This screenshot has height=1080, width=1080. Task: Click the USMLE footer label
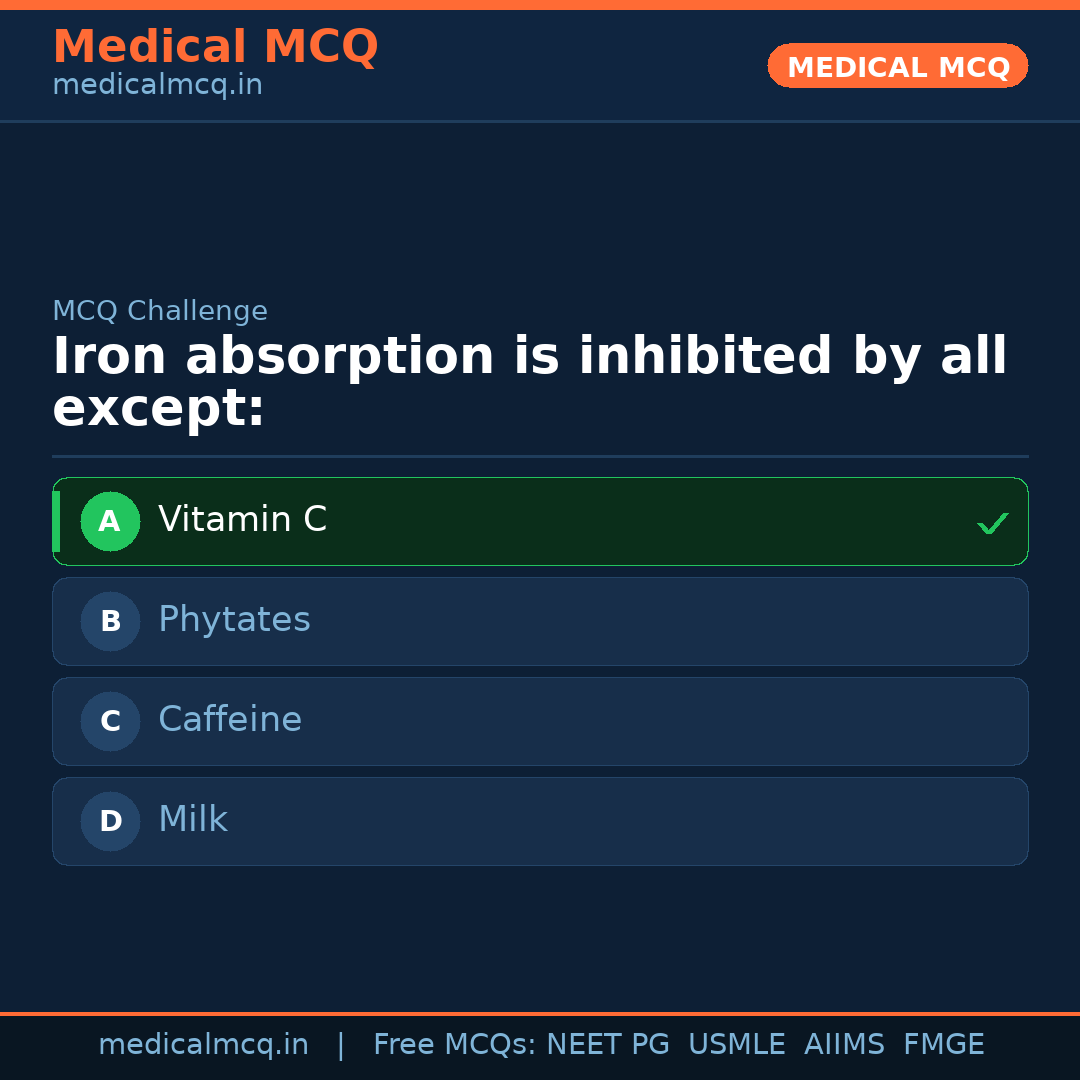pos(736,1045)
